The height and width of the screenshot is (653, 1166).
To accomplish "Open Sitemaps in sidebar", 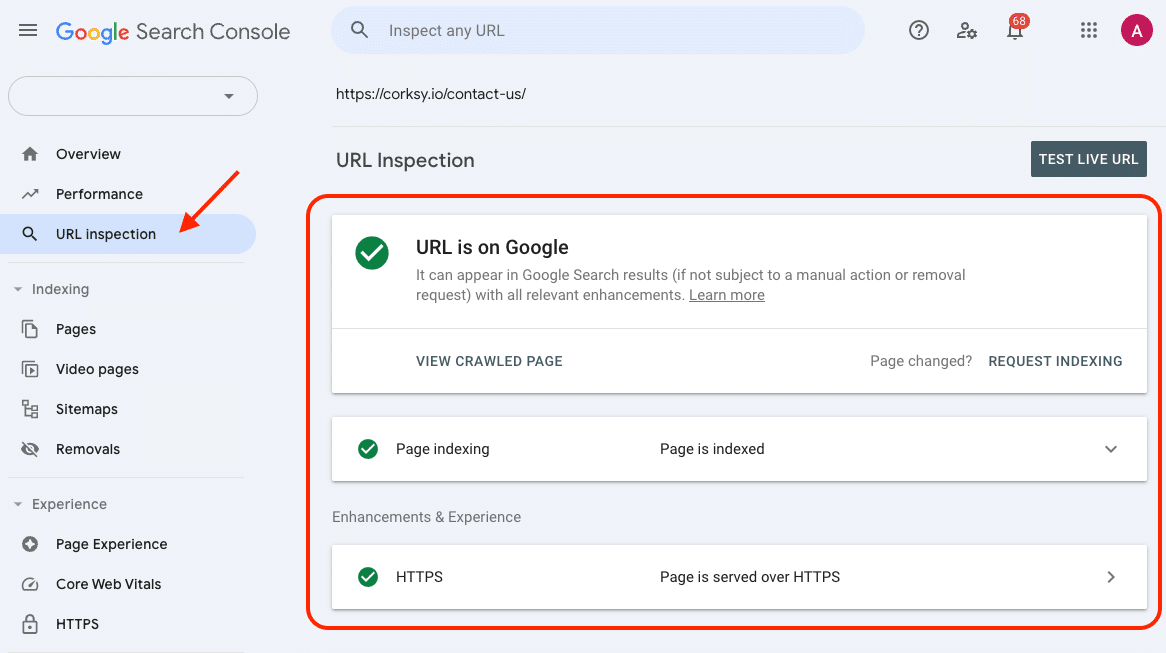I will coord(87,409).
